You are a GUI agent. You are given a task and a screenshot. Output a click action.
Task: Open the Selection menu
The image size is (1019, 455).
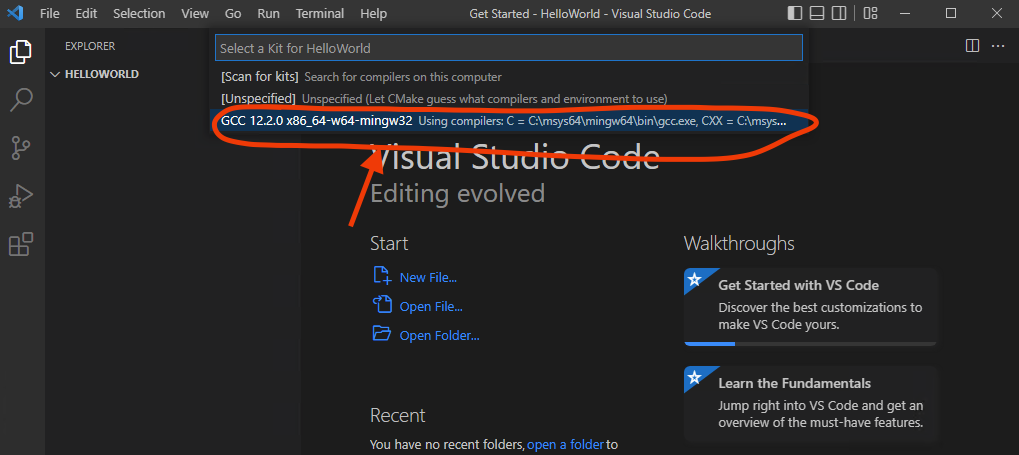tap(139, 14)
